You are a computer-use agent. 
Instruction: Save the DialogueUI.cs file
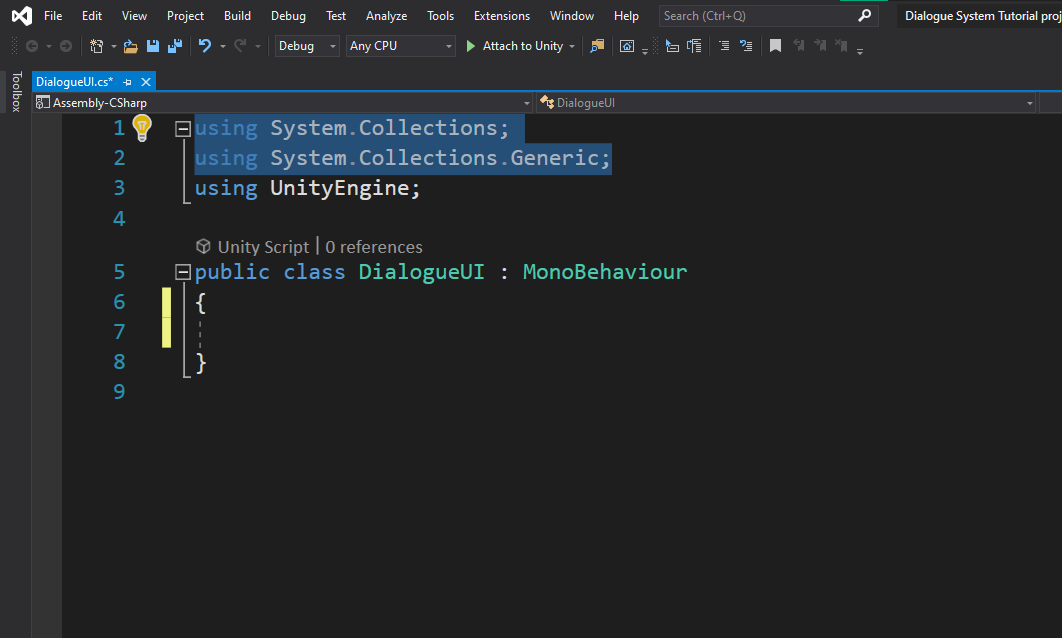coord(152,45)
